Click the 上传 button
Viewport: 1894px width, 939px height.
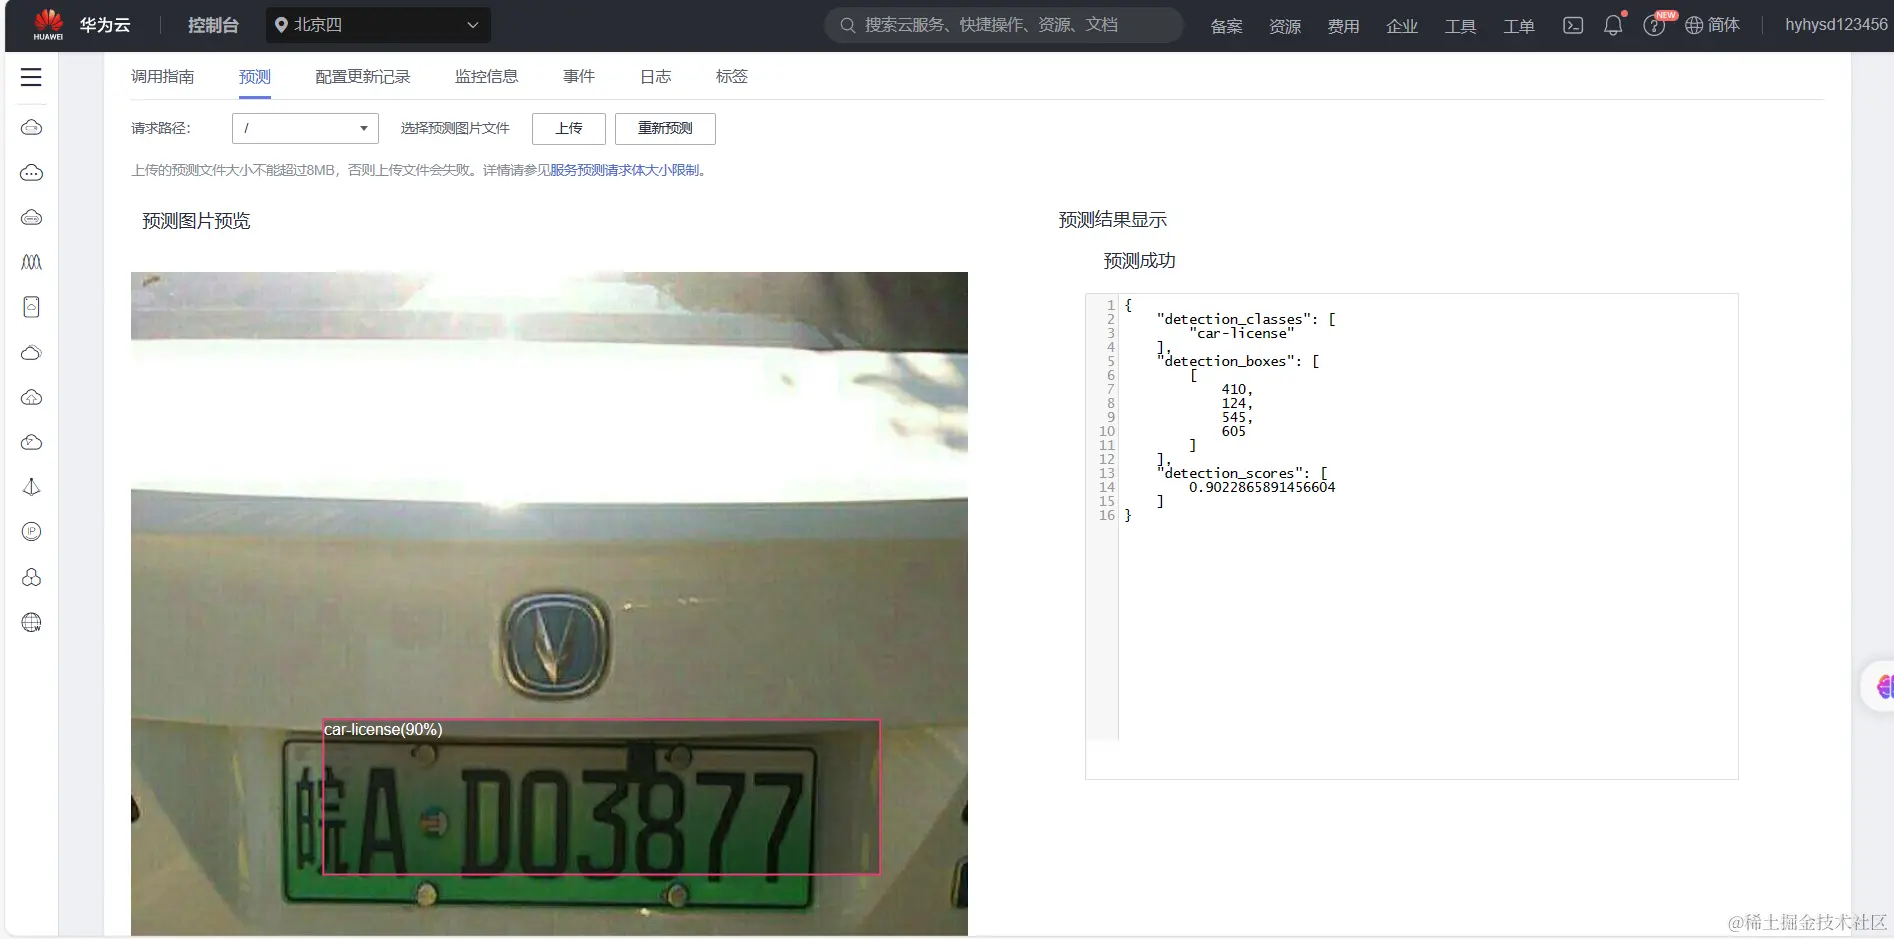(x=569, y=128)
